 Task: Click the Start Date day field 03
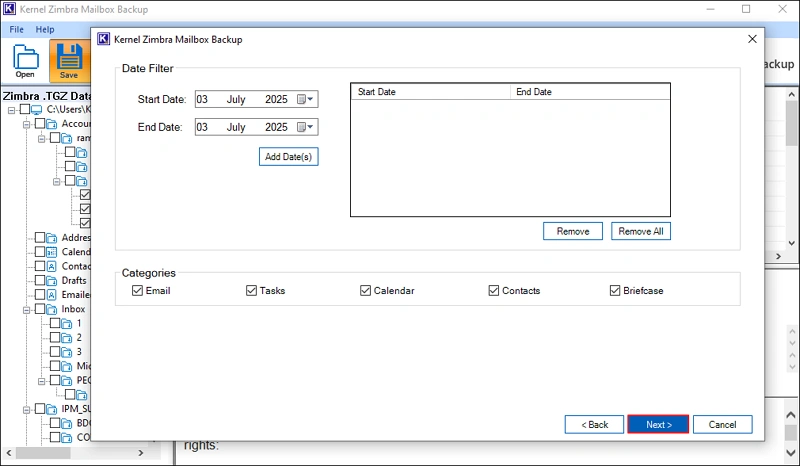pyautogui.click(x=202, y=99)
